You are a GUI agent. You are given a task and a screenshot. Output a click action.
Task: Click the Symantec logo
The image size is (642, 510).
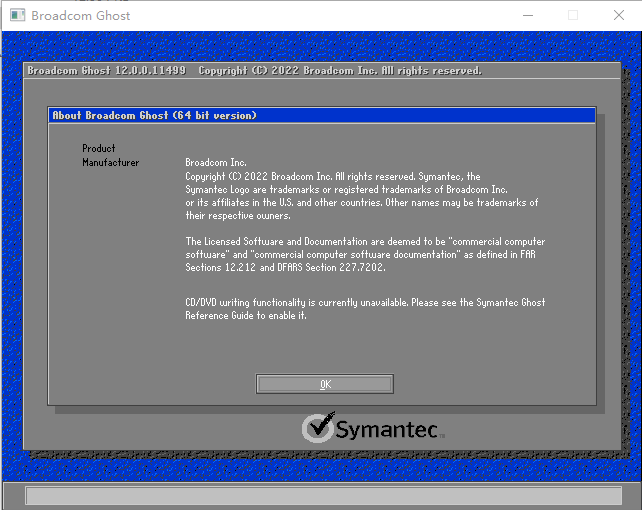tap(373, 428)
